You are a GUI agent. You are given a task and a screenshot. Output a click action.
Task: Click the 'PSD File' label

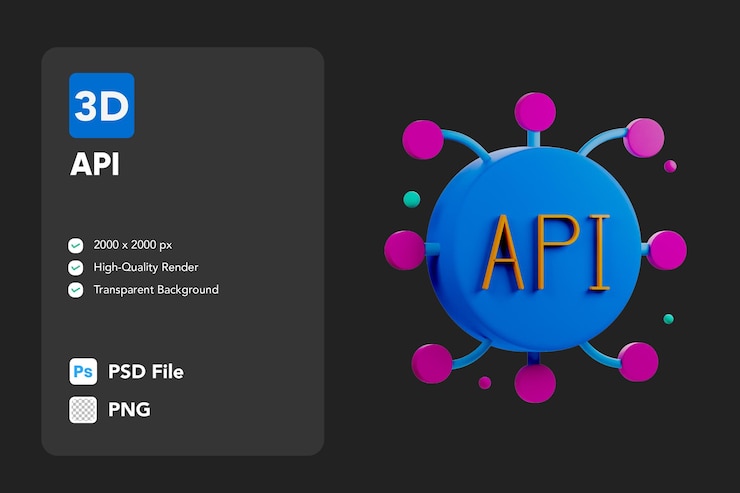pyautogui.click(x=146, y=372)
